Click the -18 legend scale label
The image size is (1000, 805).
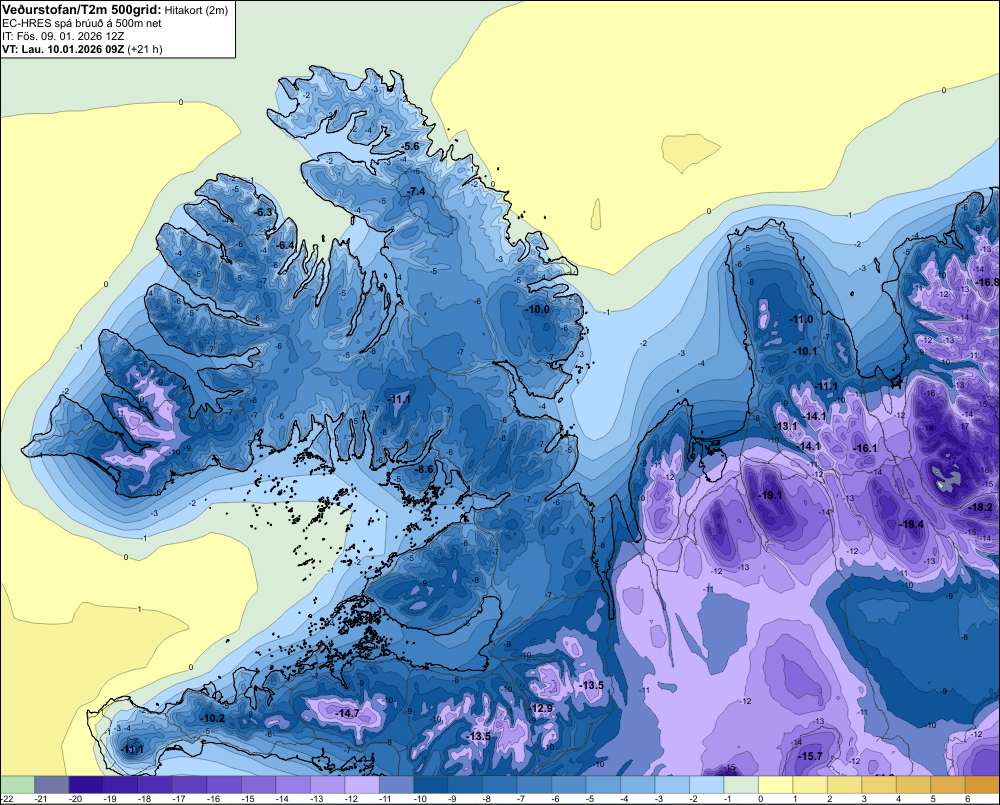click(x=143, y=799)
